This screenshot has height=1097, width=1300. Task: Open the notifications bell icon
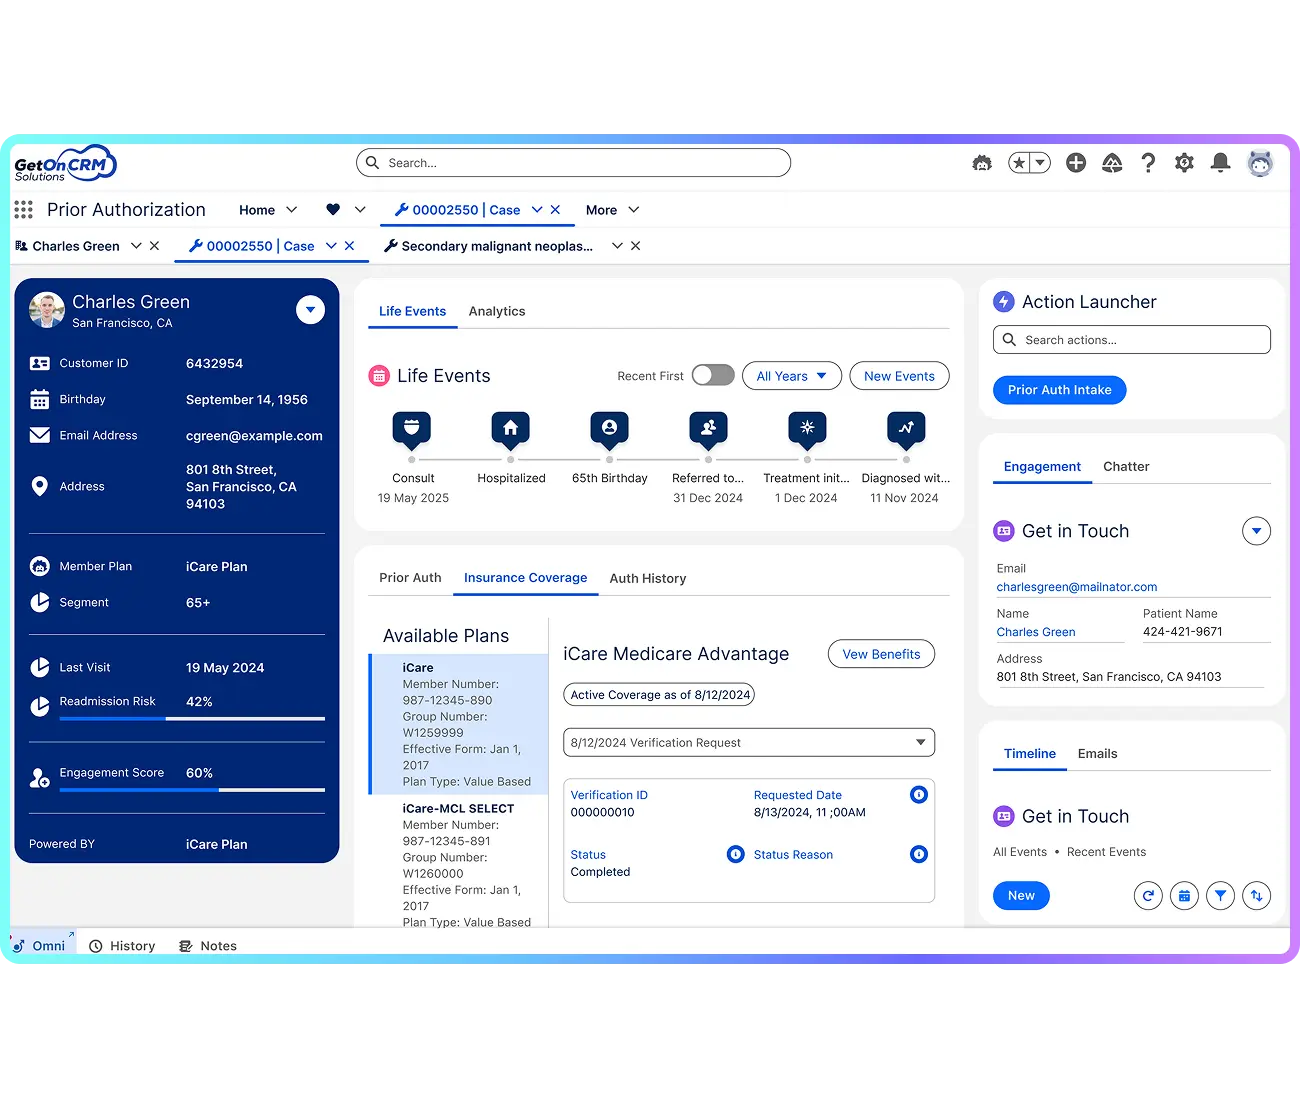(1220, 162)
